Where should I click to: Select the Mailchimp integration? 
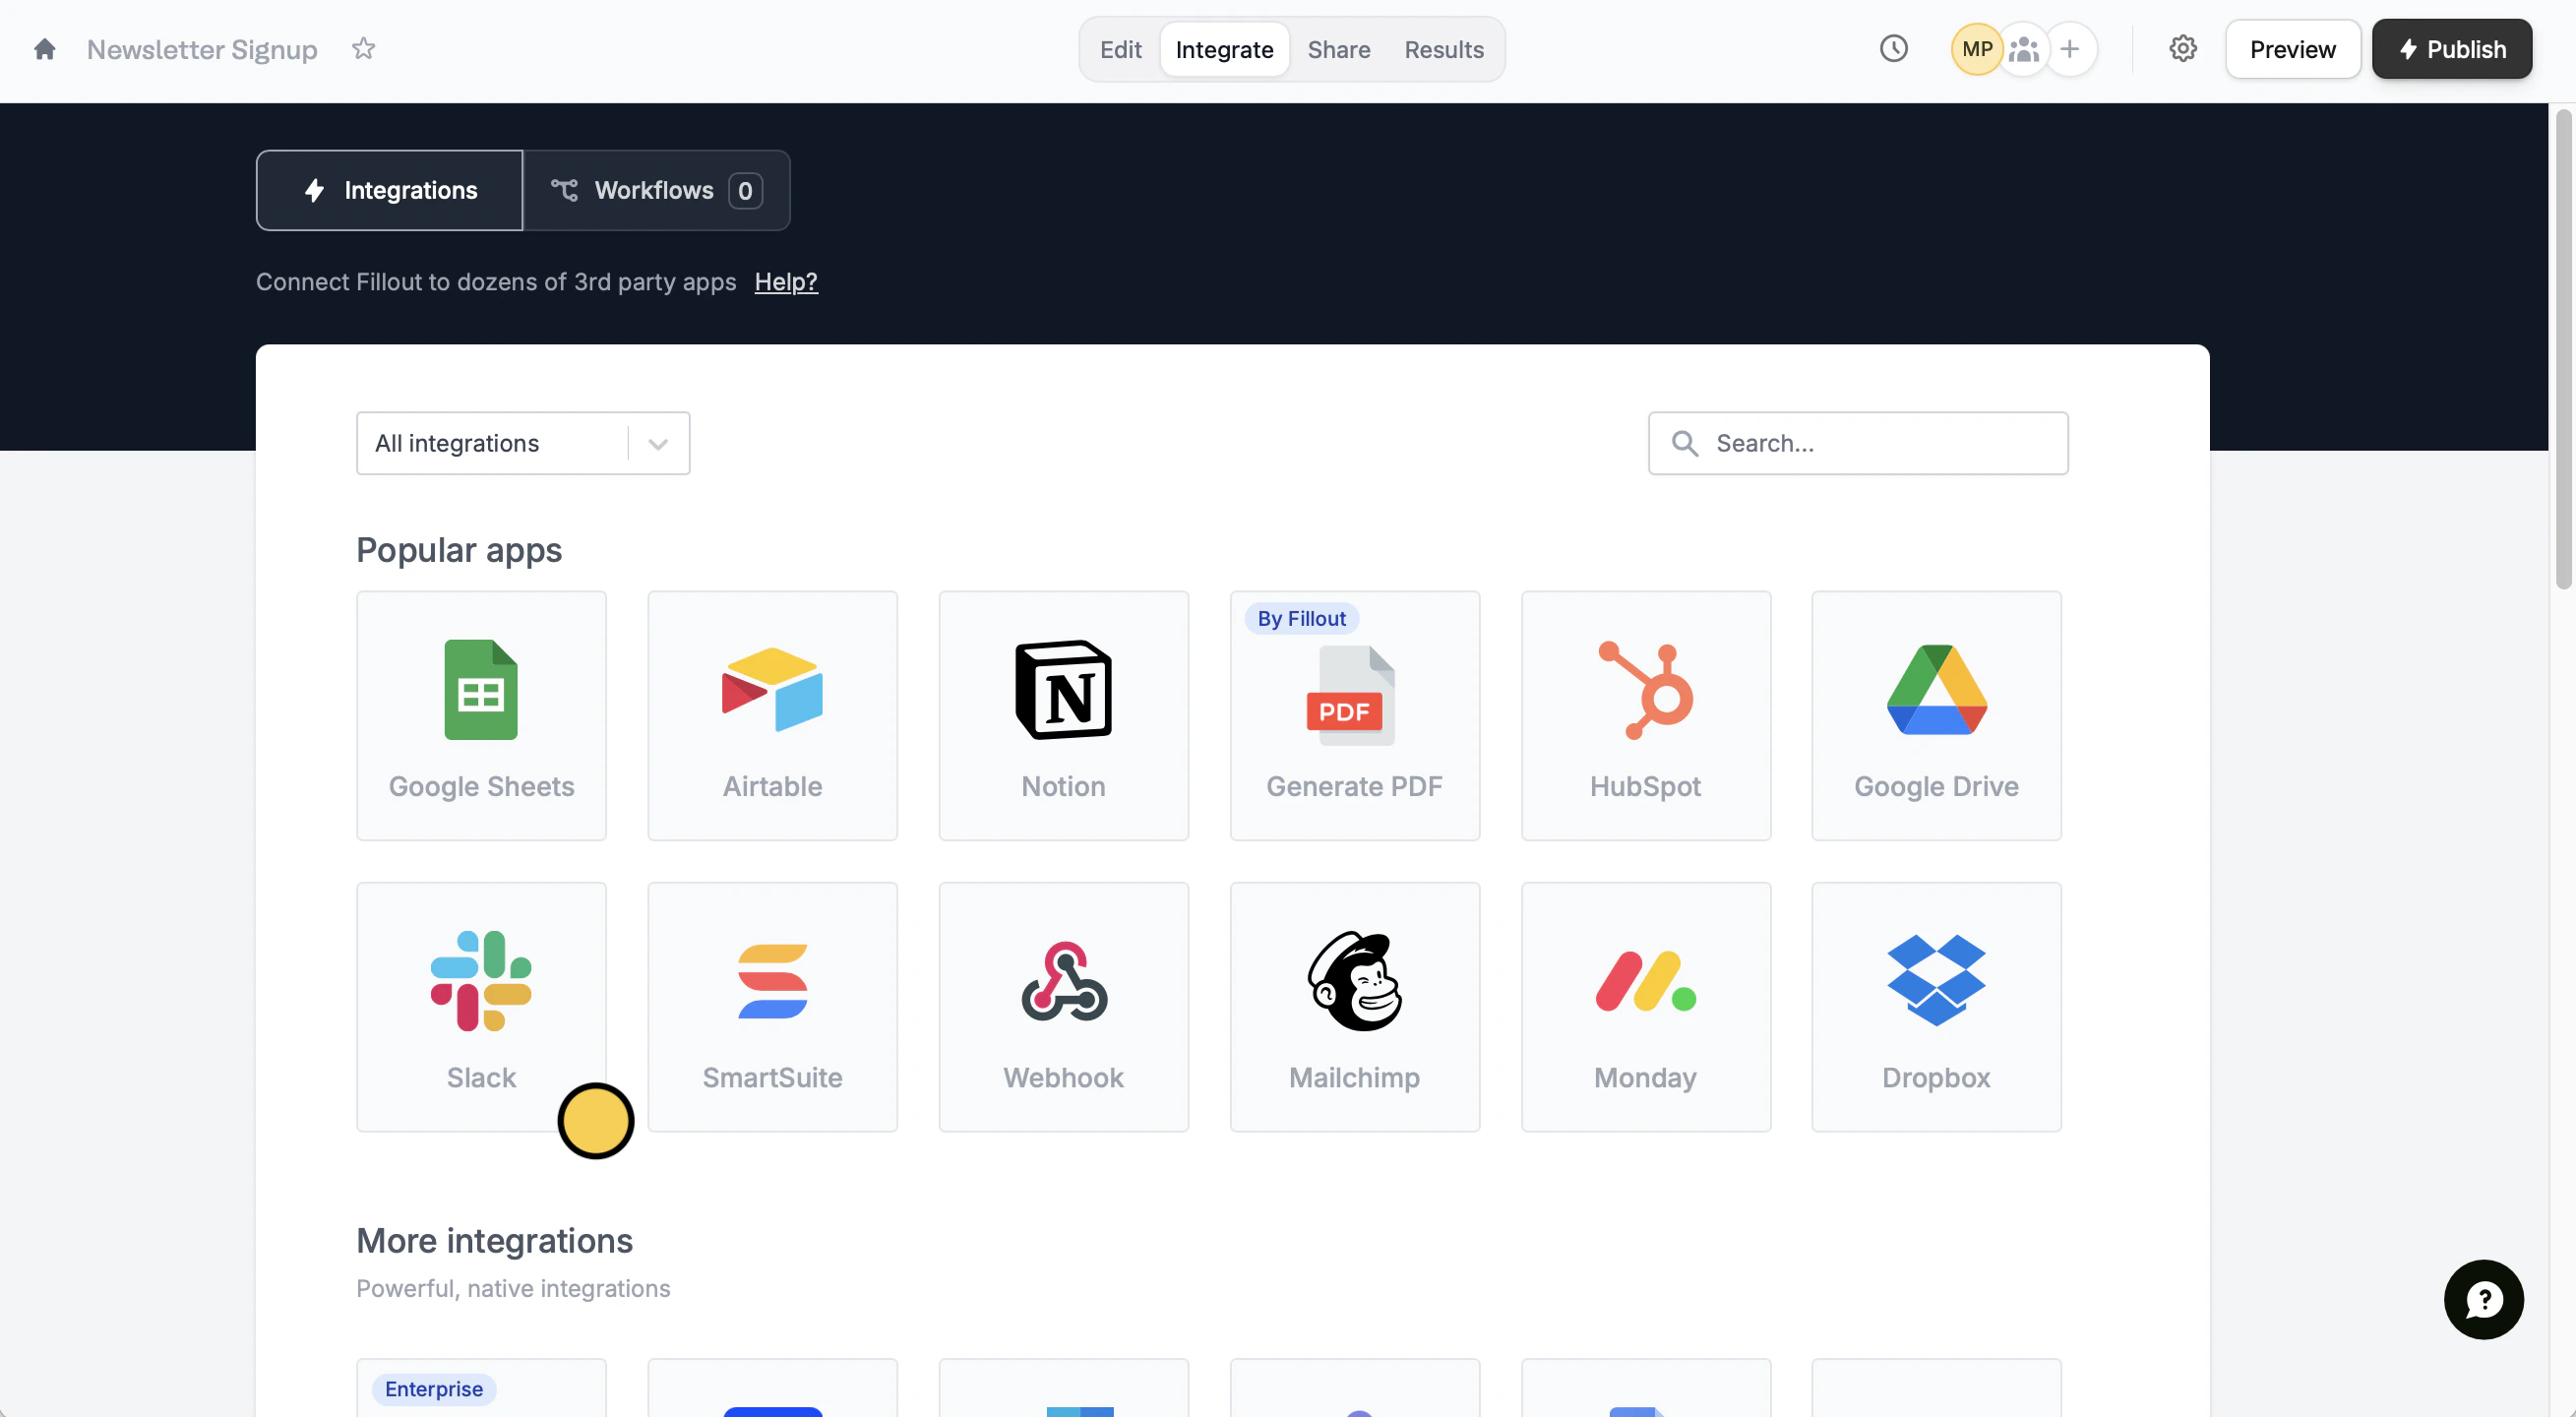(x=1354, y=1006)
